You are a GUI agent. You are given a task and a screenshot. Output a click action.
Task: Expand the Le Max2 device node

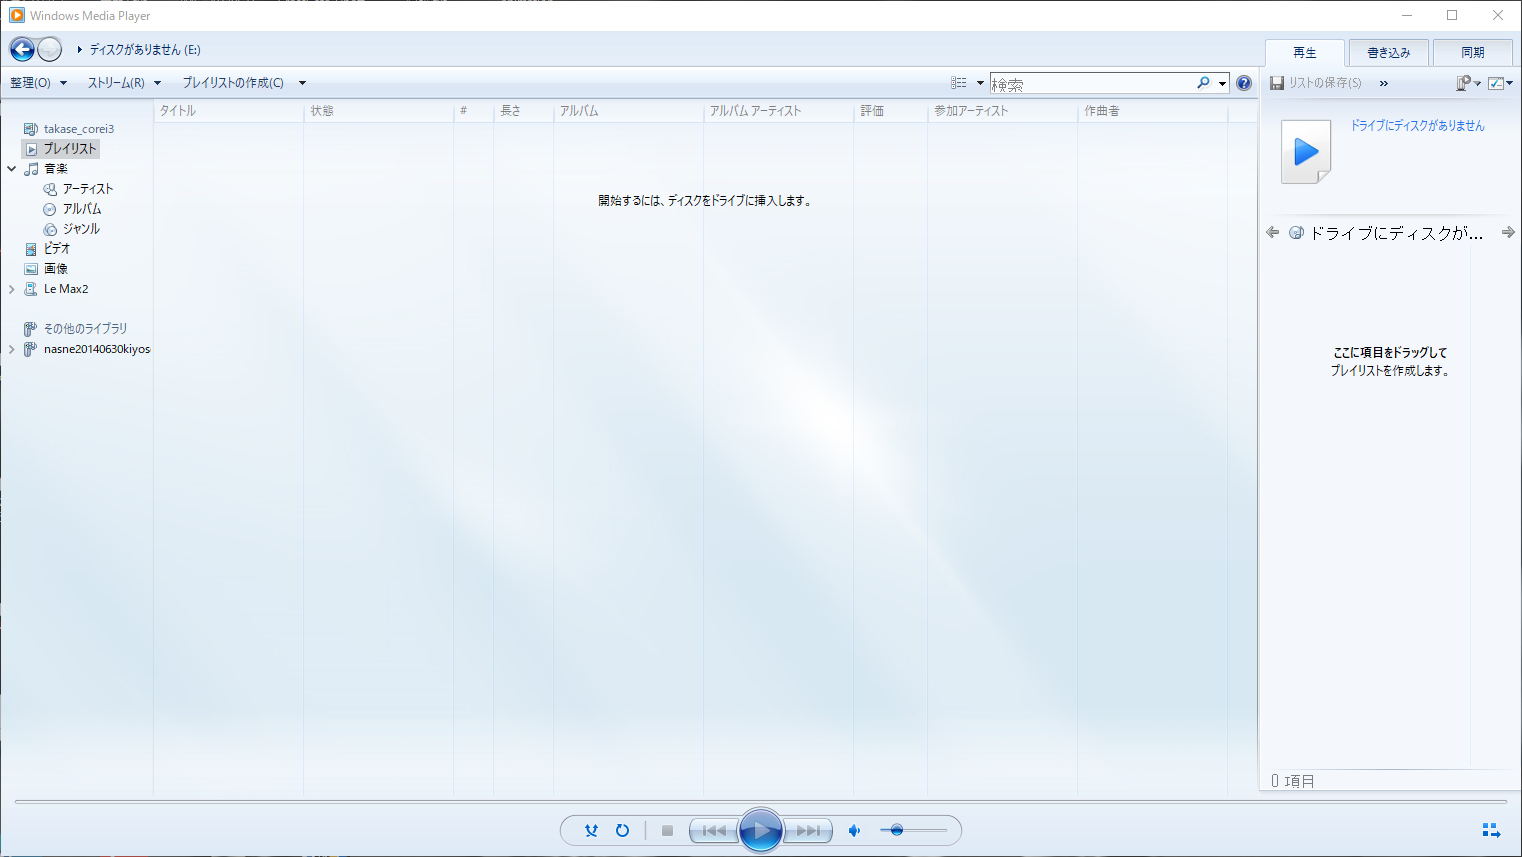11,289
